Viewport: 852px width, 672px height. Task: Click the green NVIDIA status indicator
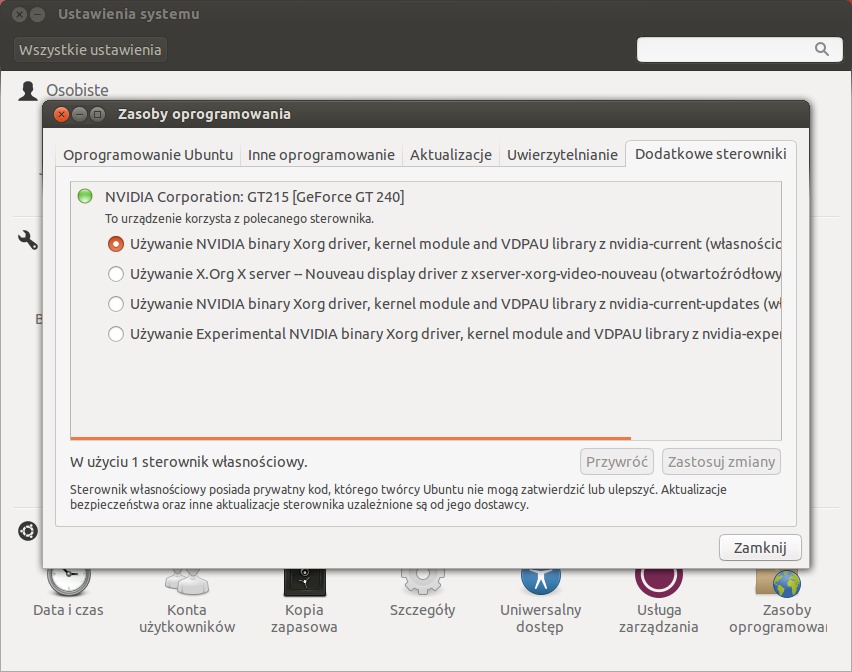pos(85,196)
